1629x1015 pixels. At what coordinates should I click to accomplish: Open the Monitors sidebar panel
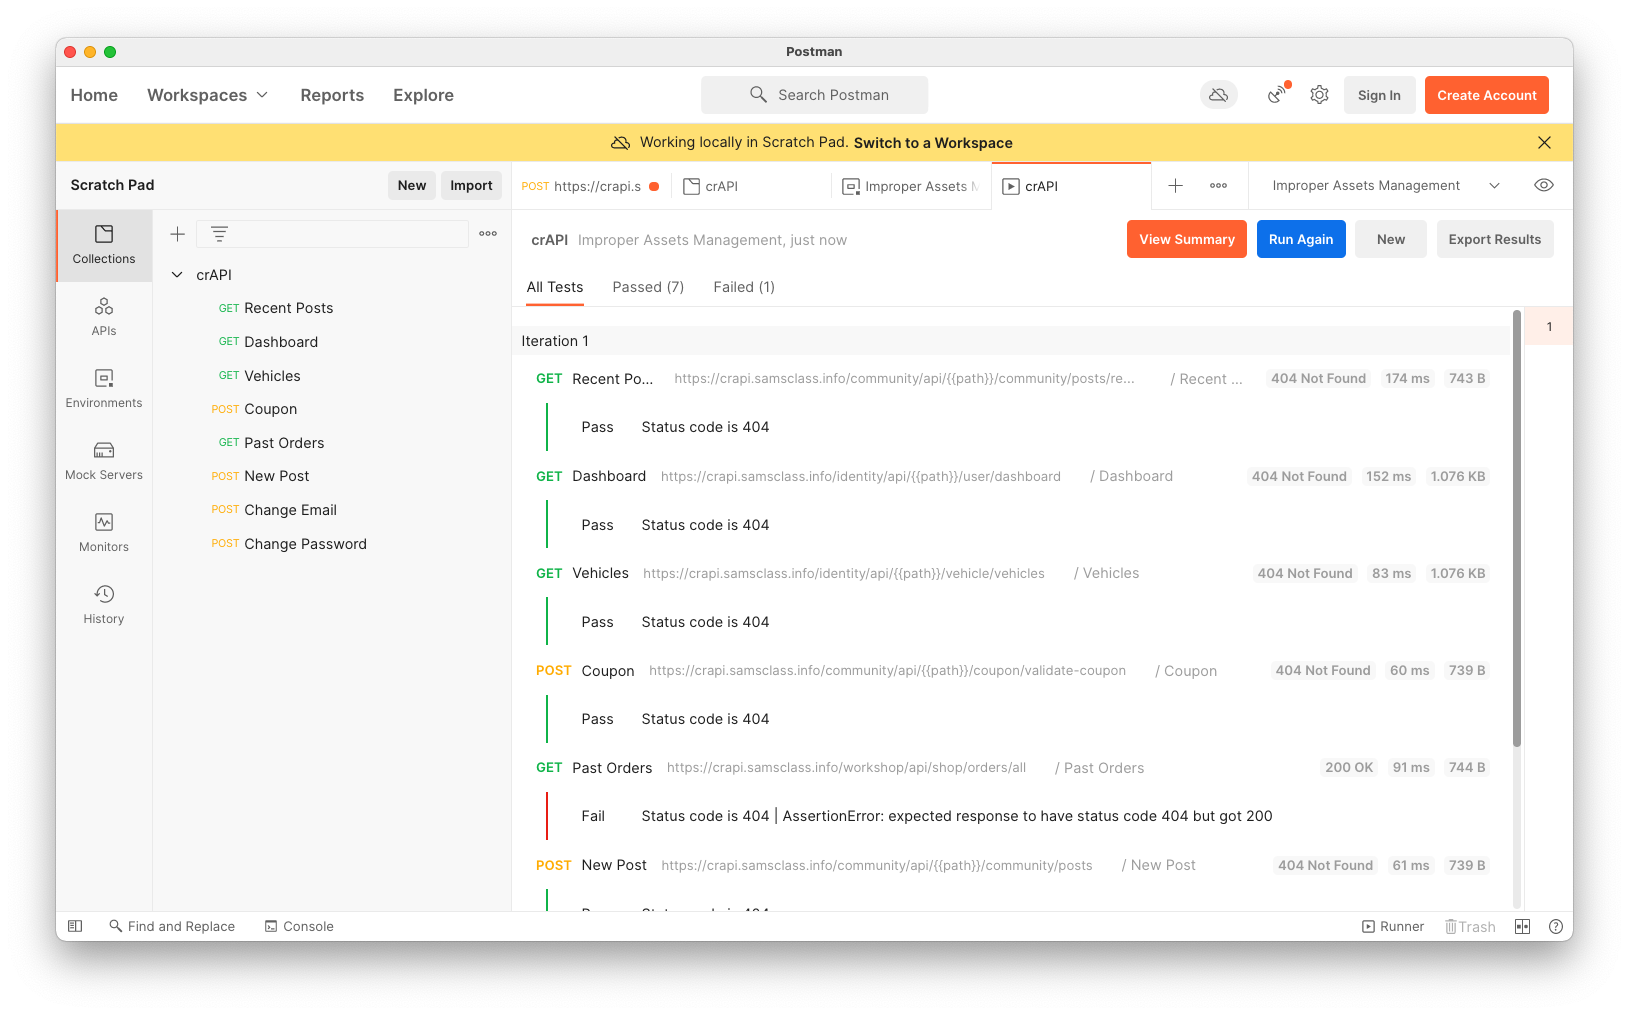(x=104, y=533)
